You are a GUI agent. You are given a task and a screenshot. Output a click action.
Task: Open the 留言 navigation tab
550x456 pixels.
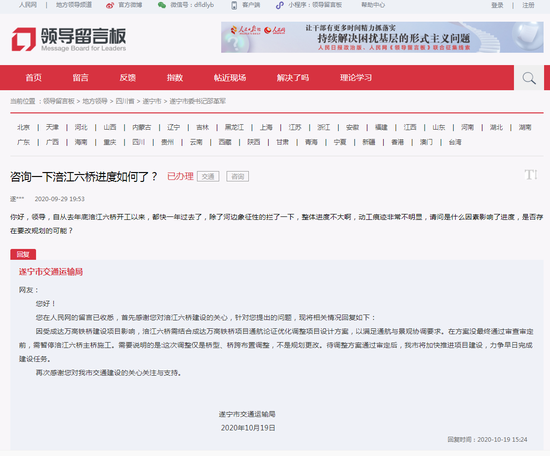tap(81, 78)
